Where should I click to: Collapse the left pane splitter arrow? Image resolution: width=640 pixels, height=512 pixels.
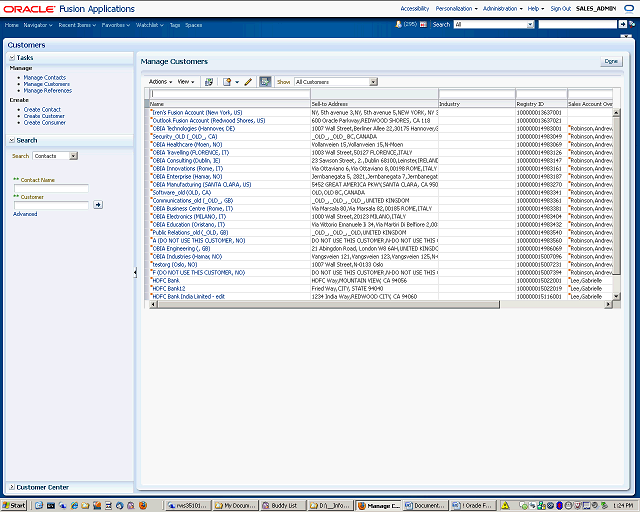135,272
